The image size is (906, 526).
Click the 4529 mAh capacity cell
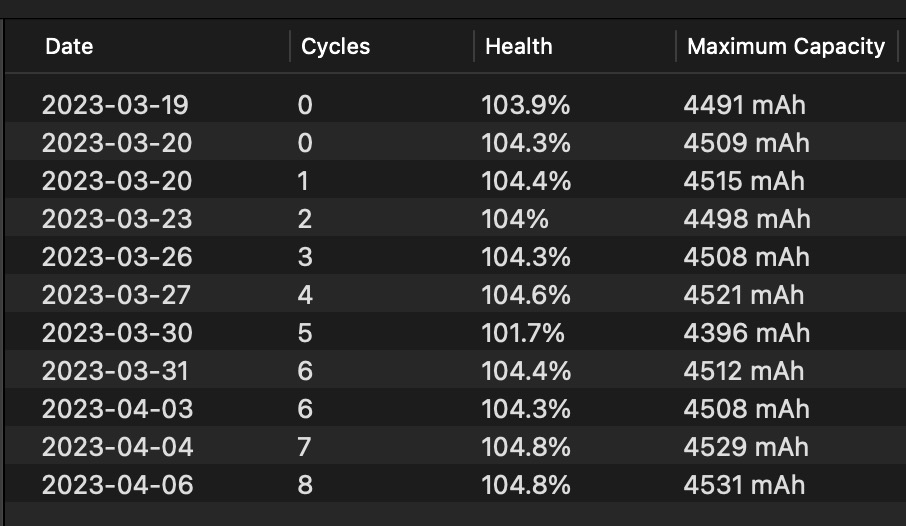[747, 447]
